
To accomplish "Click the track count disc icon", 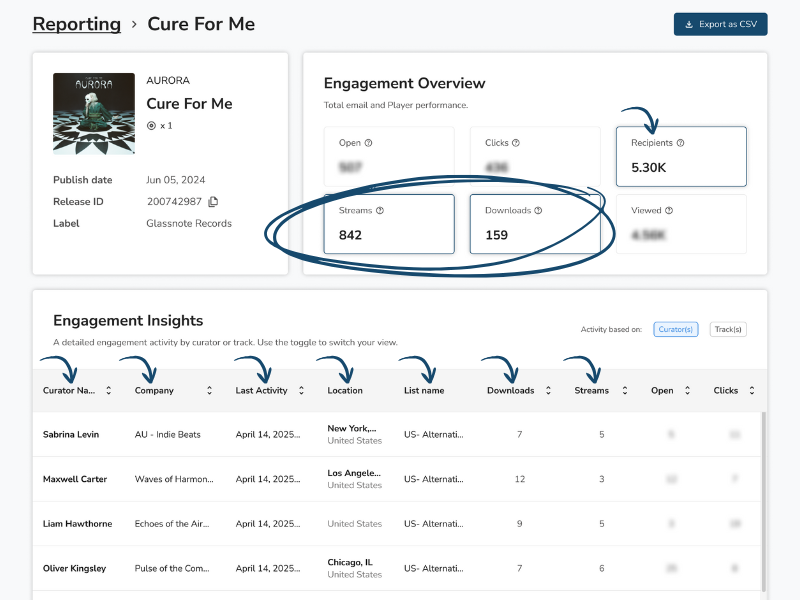I will (151, 126).
